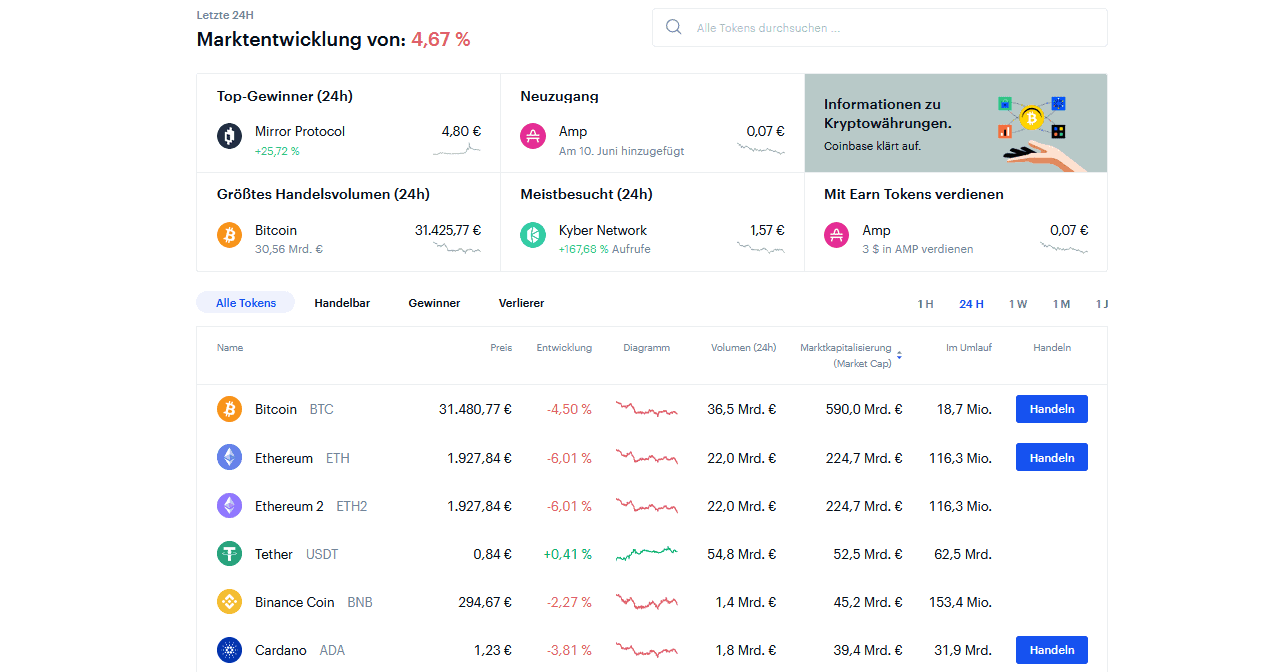
Task: Sort by the Entwicklung column header
Action: 564,348
